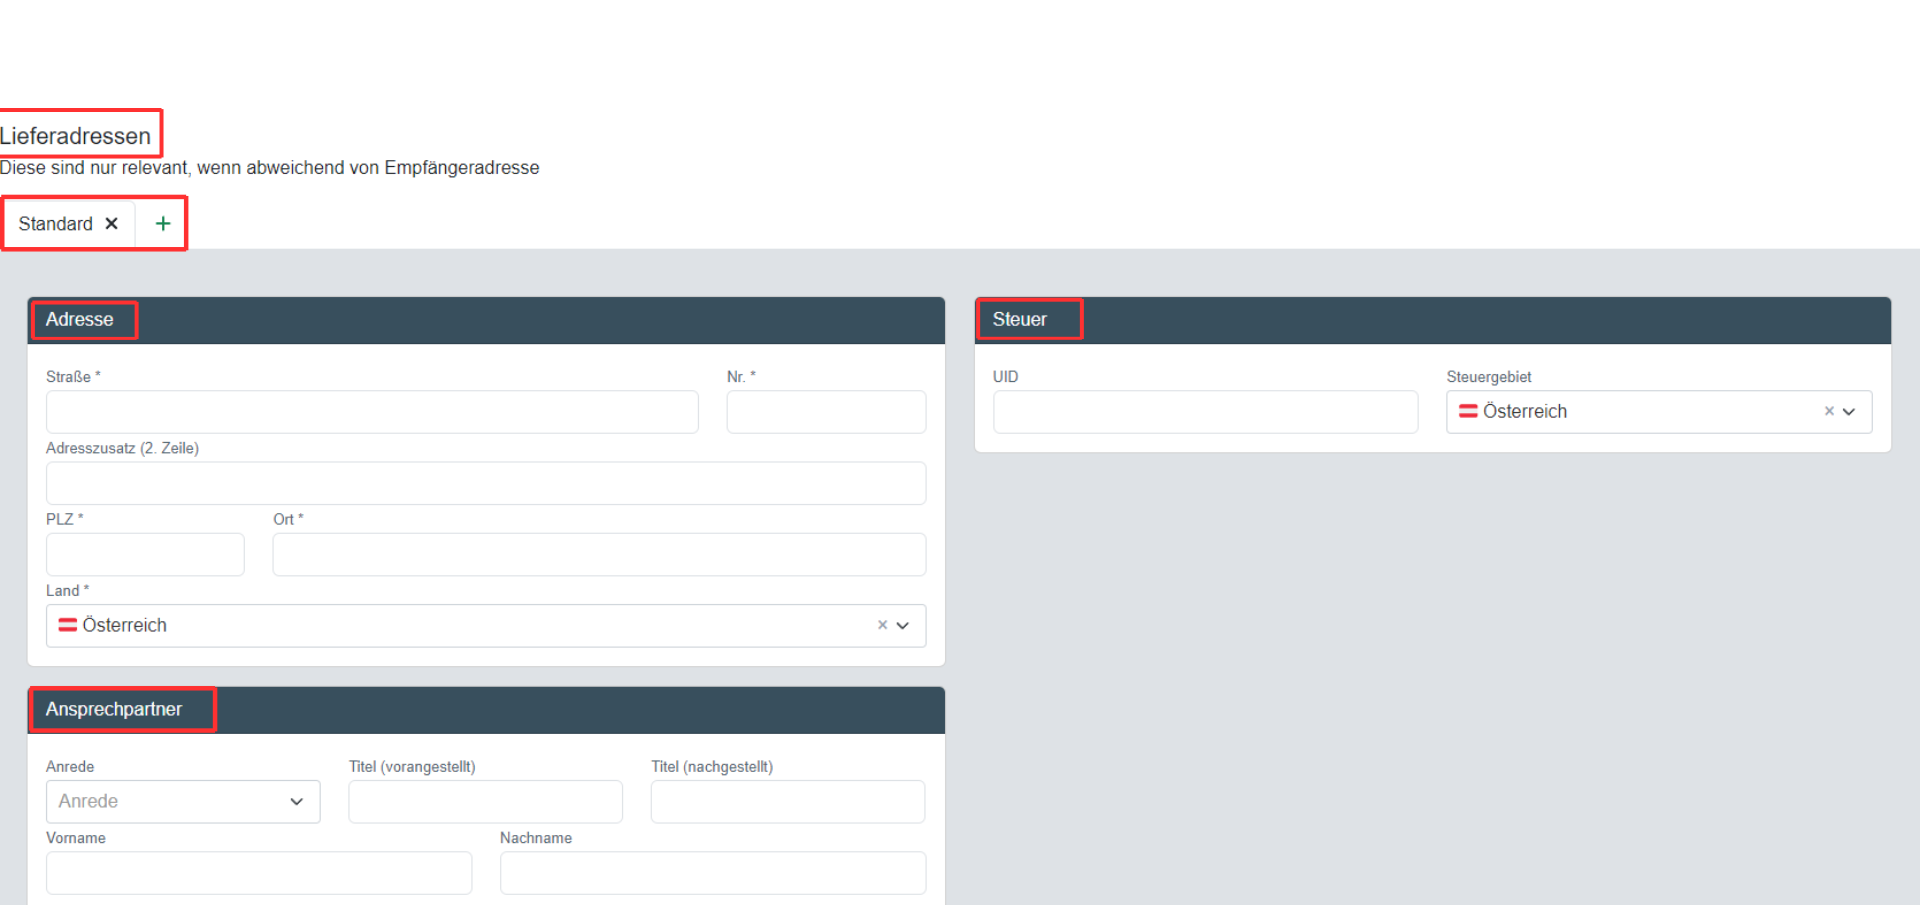Expand the Steuergebiet dropdown chevron
1920x905 pixels.
click(x=1849, y=411)
